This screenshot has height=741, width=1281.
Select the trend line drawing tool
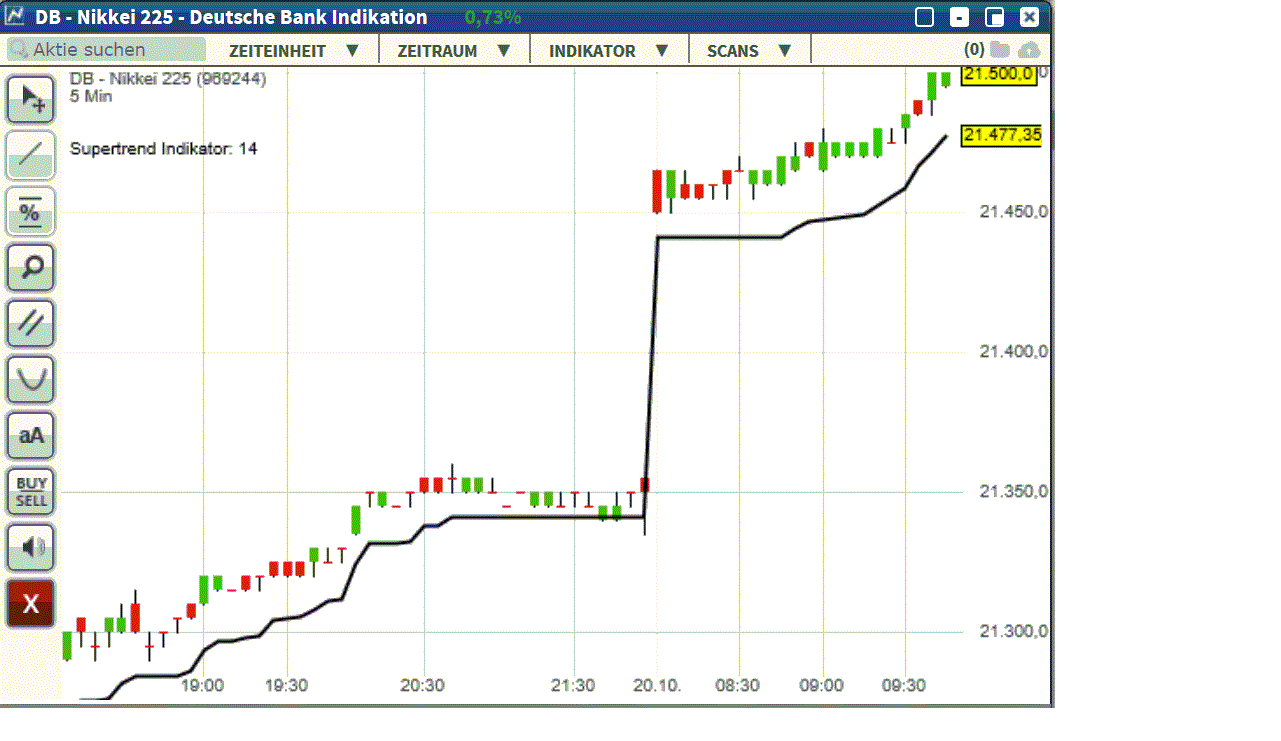(x=31, y=155)
